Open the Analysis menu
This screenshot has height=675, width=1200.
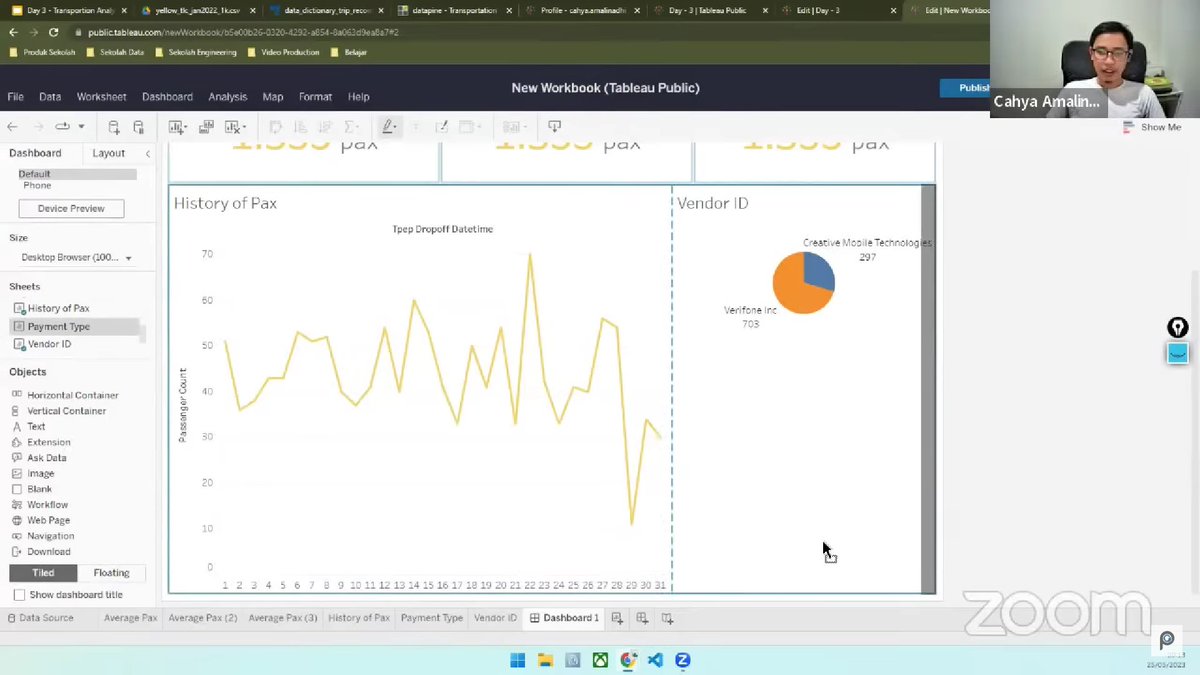[x=227, y=97]
